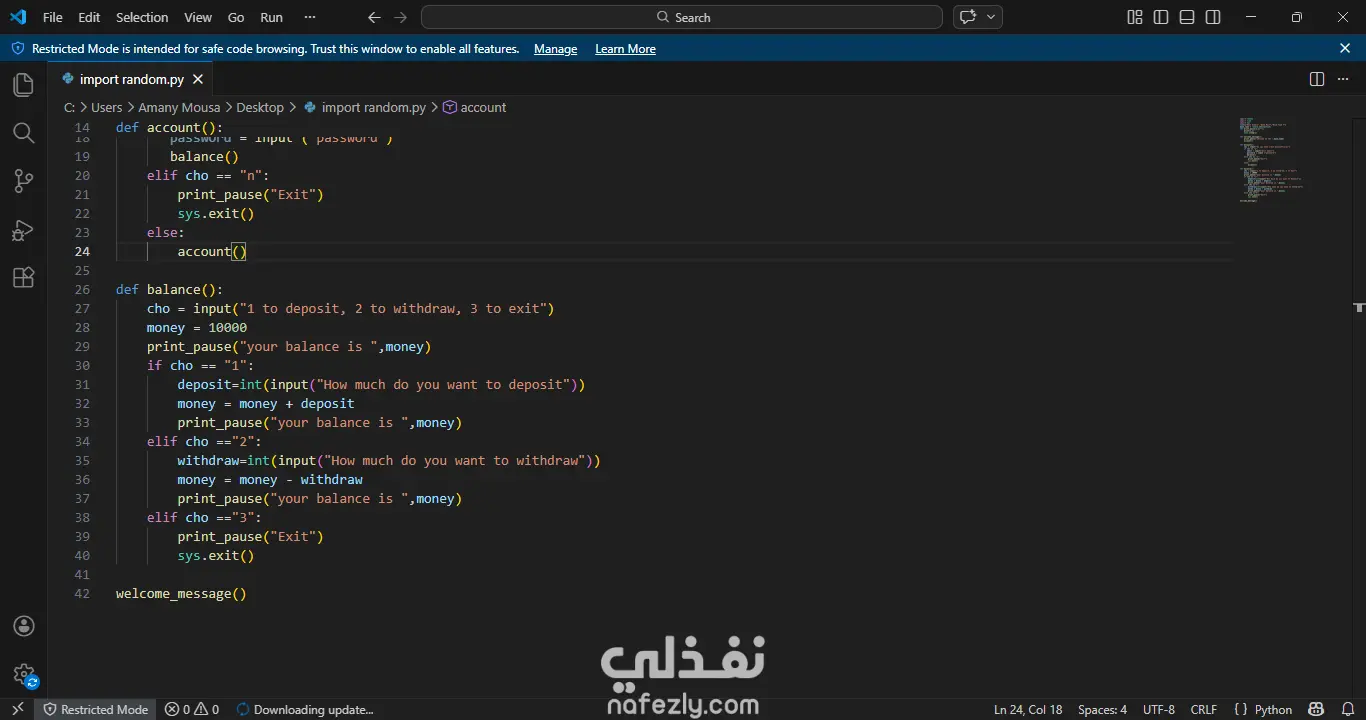Open the remote window icon in status bar
This screenshot has height=720, width=1366.
pos(17,709)
